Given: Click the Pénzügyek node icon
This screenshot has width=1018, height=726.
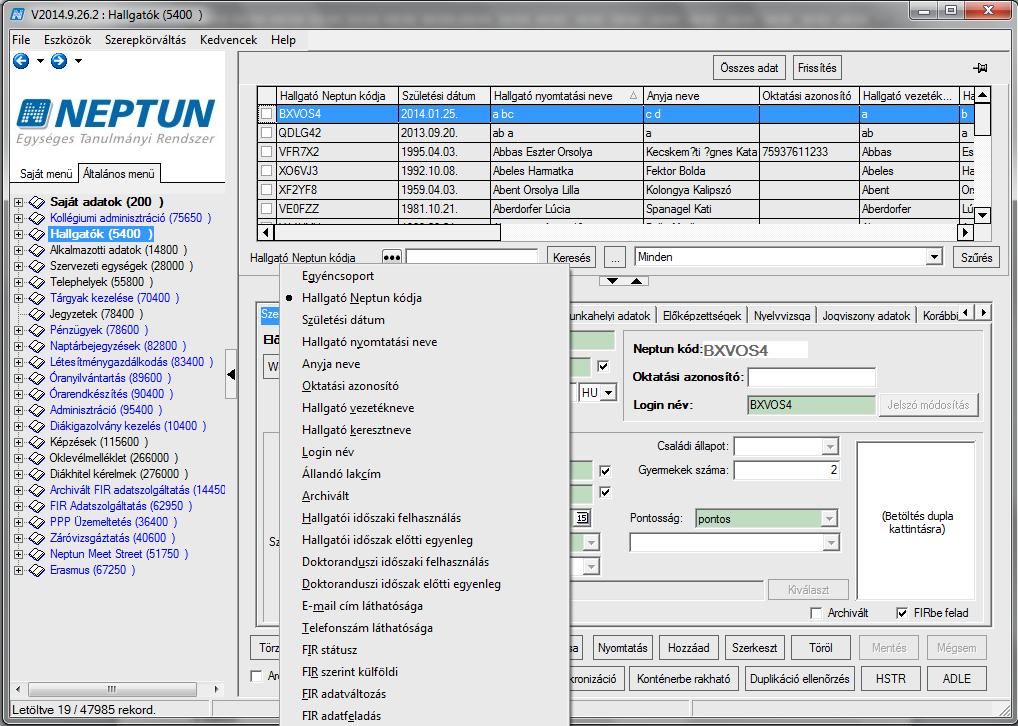Looking at the screenshot, I should 37,330.
